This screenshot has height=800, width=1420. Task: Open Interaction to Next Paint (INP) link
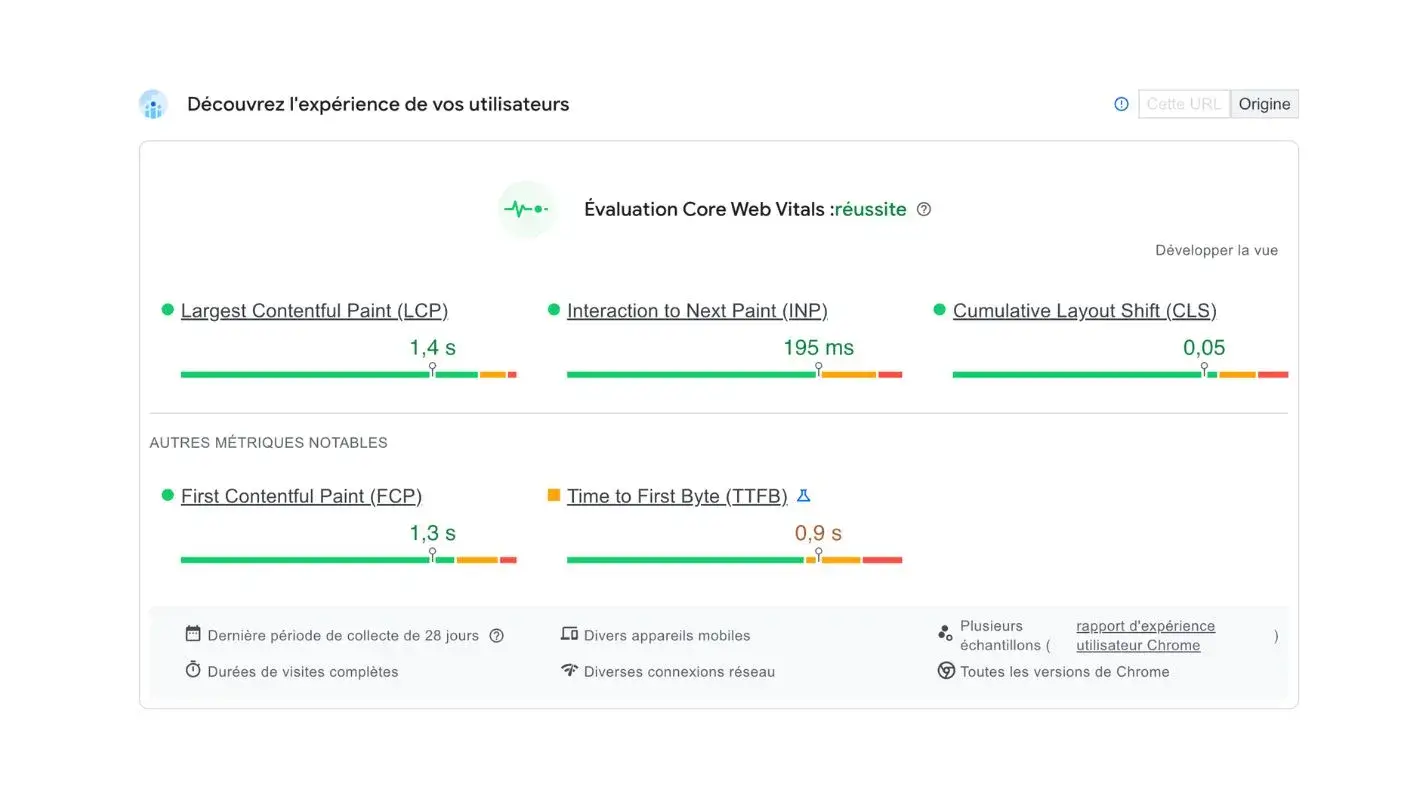(x=697, y=311)
